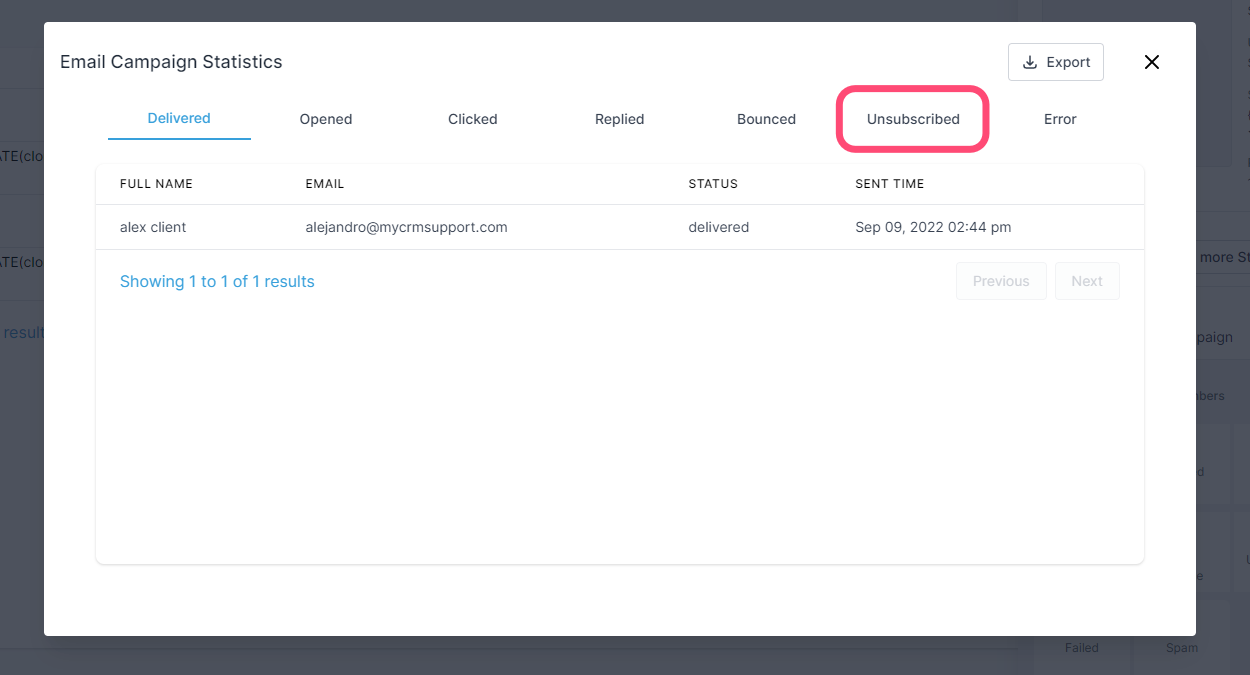Click the EMAIL column header
Viewport: 1250px width, 675px height.
pyautogui.click(x=325, y=184)
